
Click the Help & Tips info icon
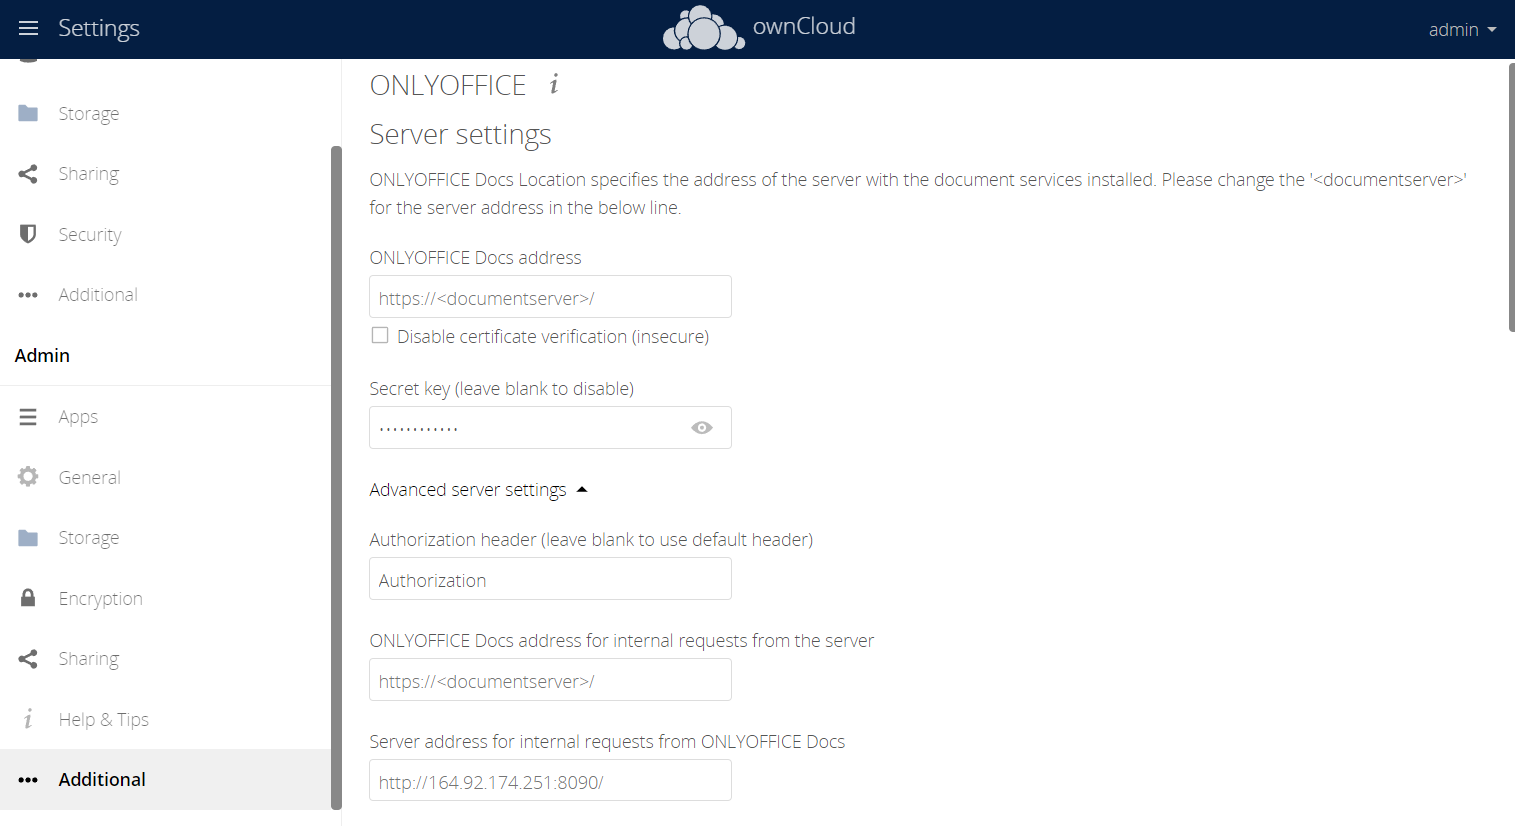(28, 719)
